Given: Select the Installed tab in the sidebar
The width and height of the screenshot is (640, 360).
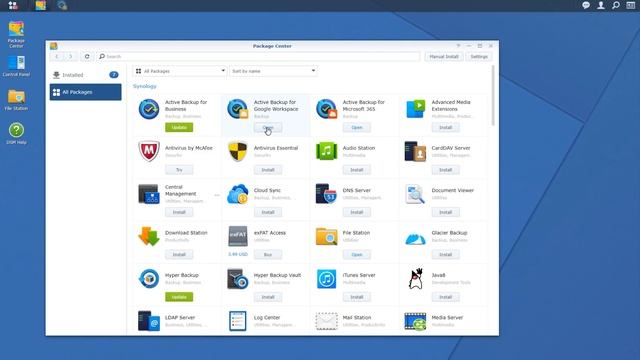Looking at the screenshot, I should point(85,75).
